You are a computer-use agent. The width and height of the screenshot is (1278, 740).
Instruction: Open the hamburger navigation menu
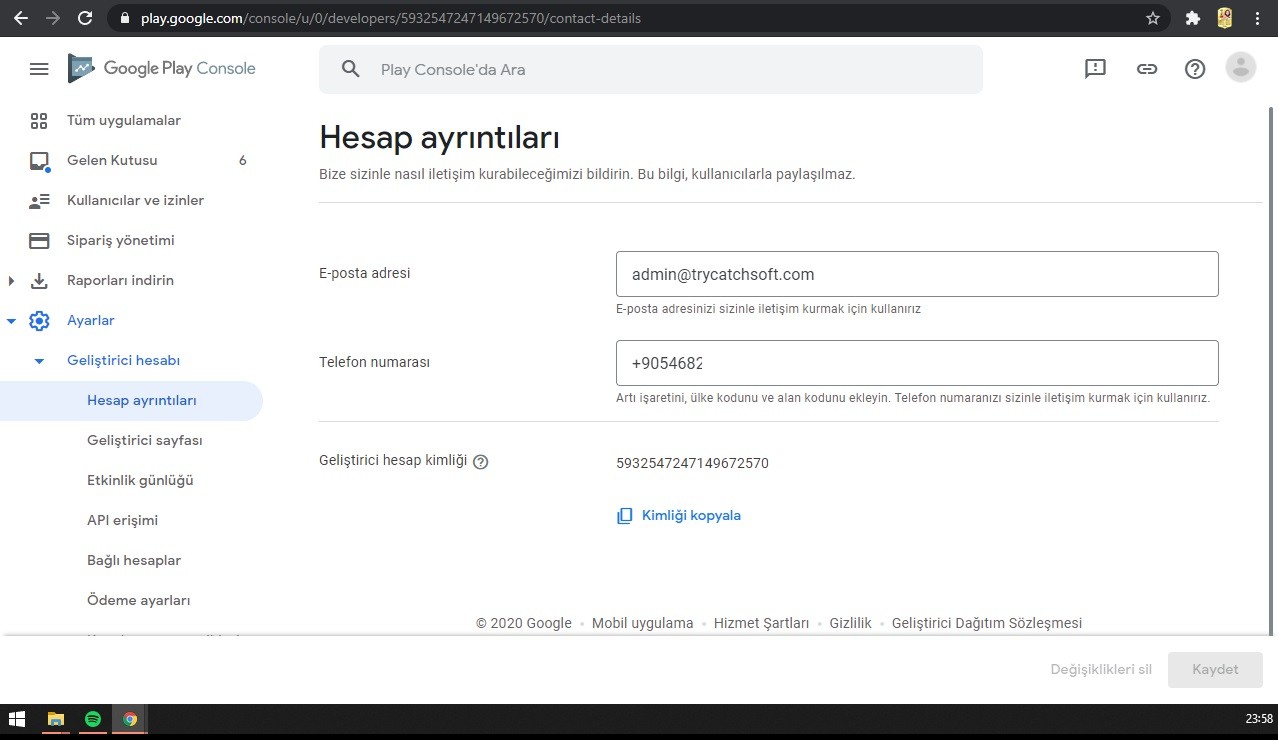(x=39, y=69)
